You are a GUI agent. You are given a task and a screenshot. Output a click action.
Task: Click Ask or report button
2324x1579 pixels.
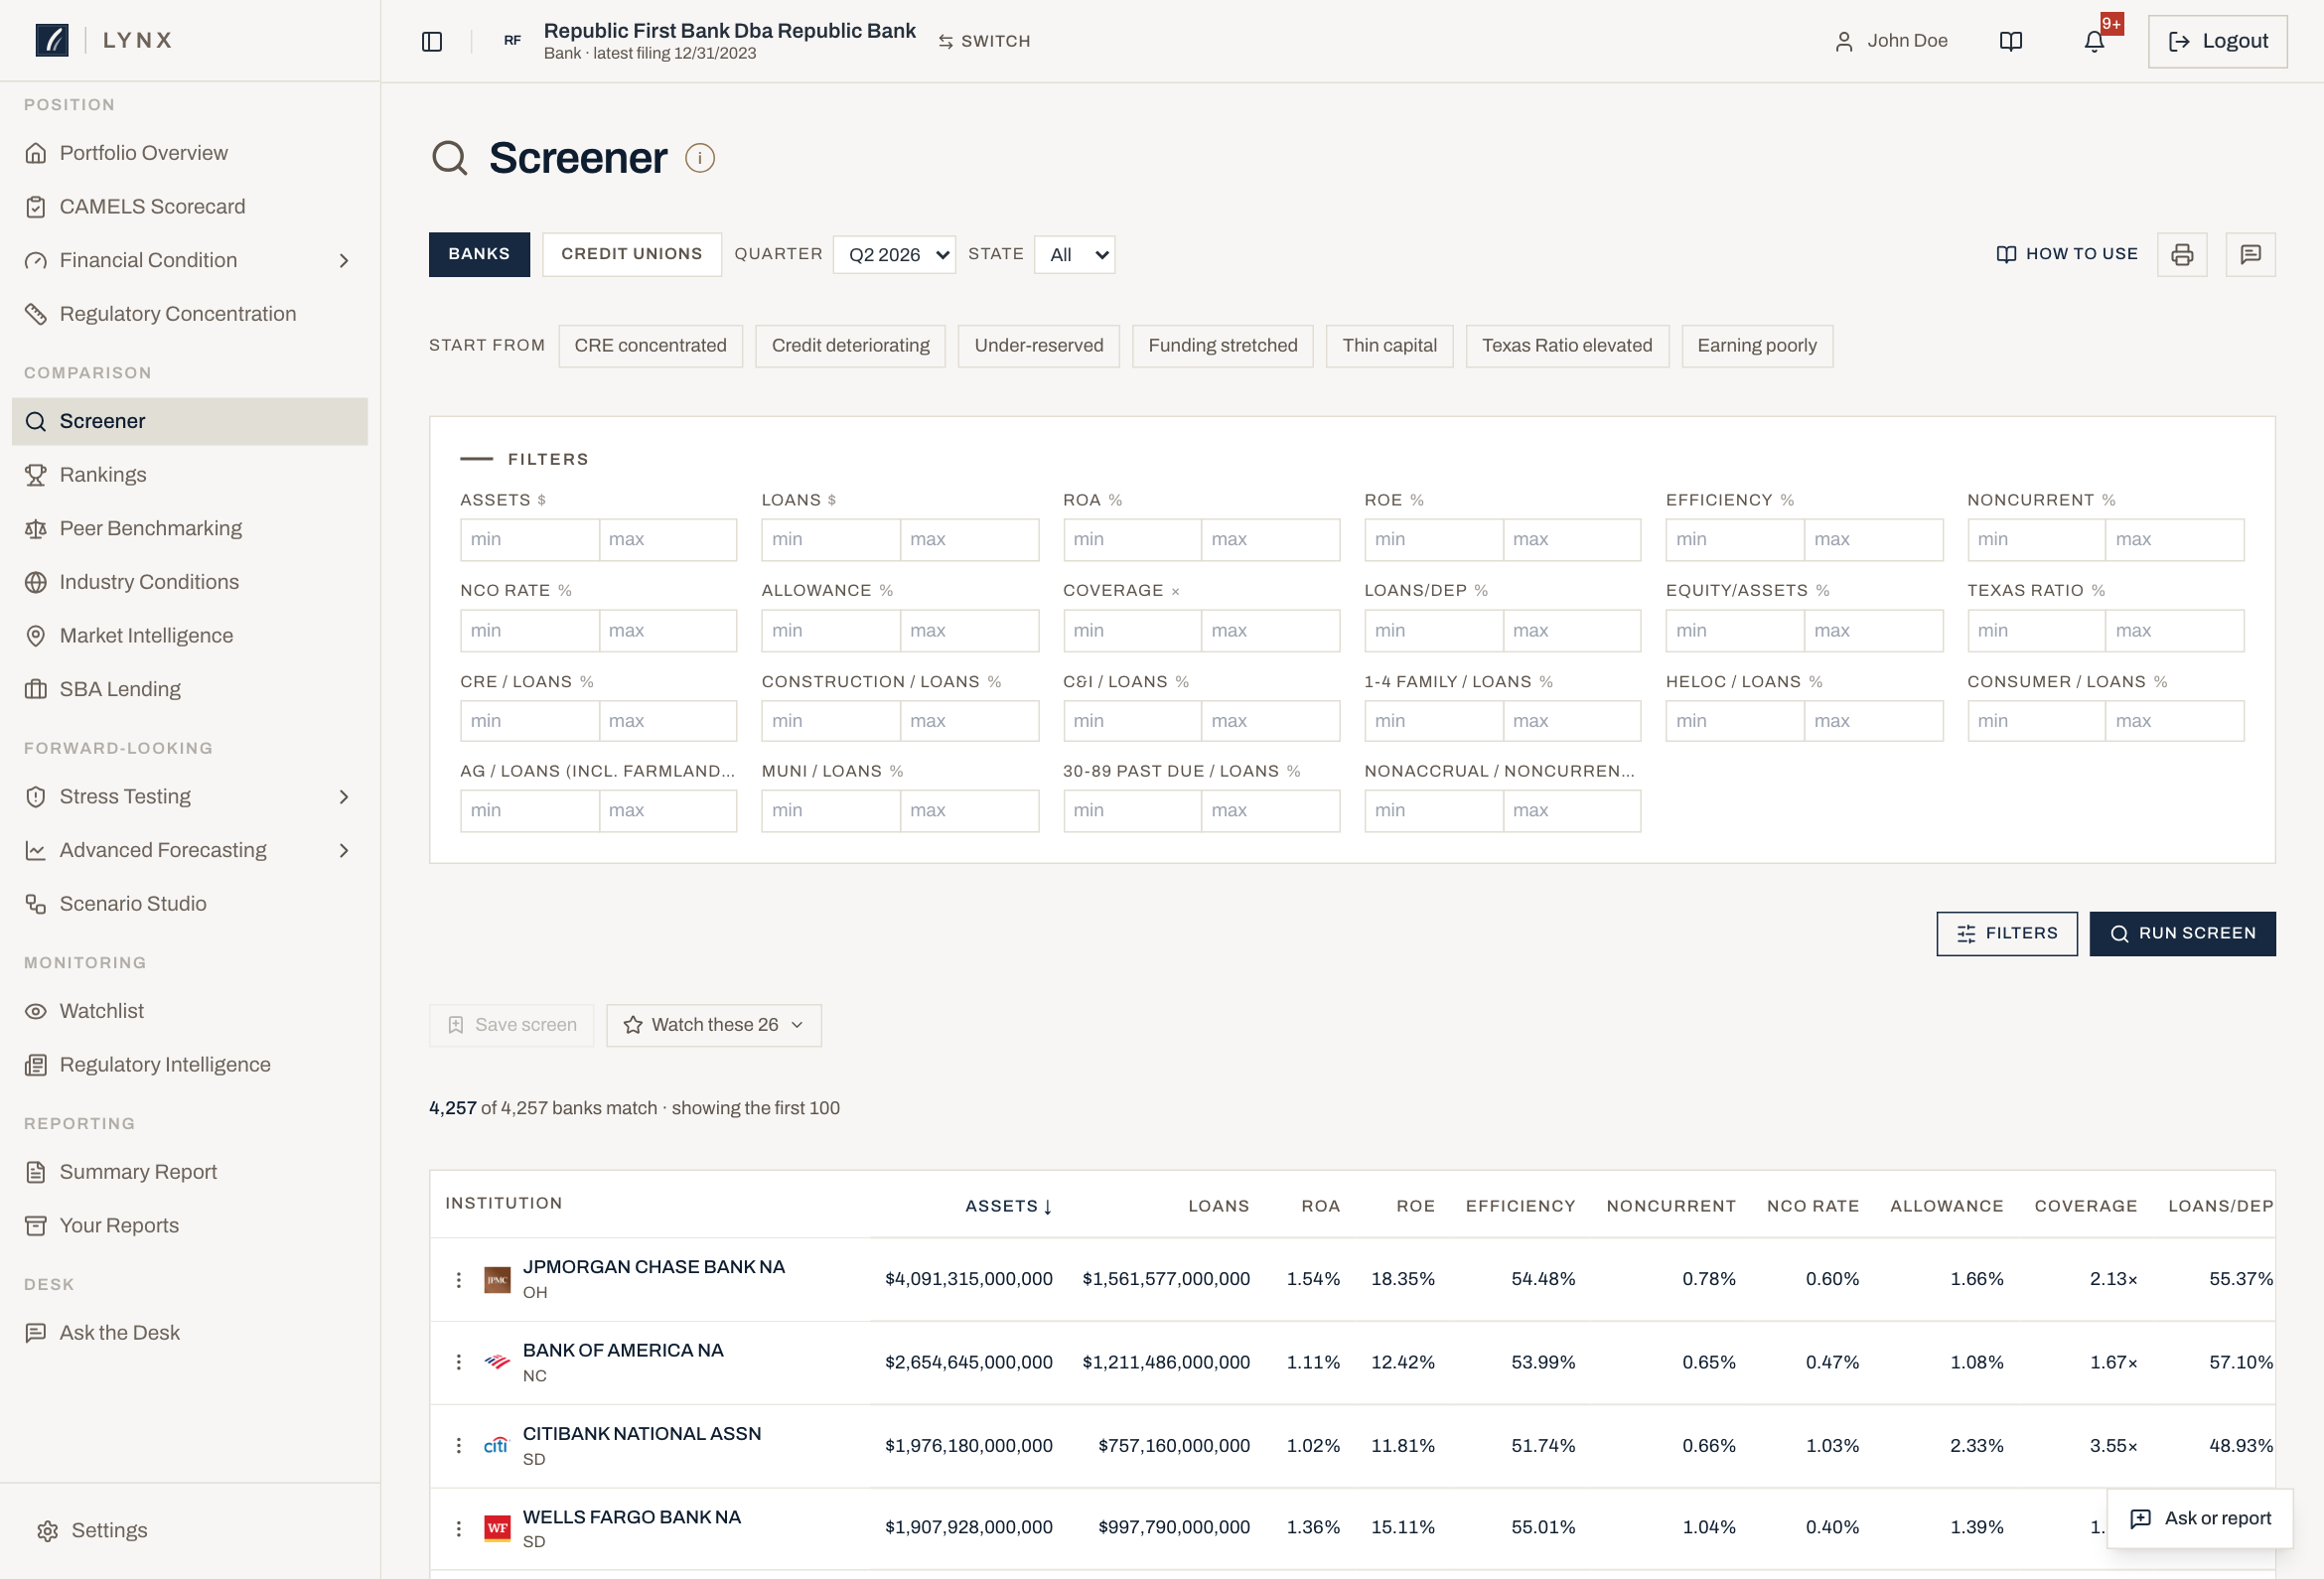click(2200, 1518)
